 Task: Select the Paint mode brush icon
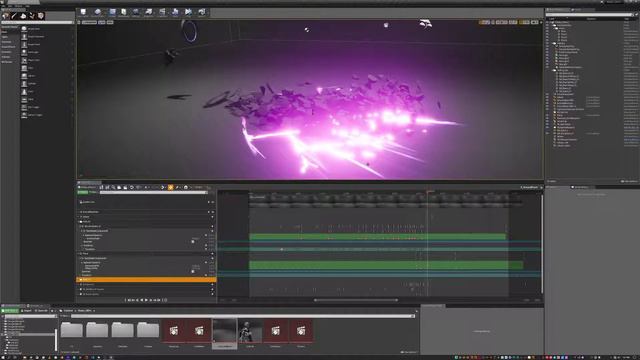14,16
